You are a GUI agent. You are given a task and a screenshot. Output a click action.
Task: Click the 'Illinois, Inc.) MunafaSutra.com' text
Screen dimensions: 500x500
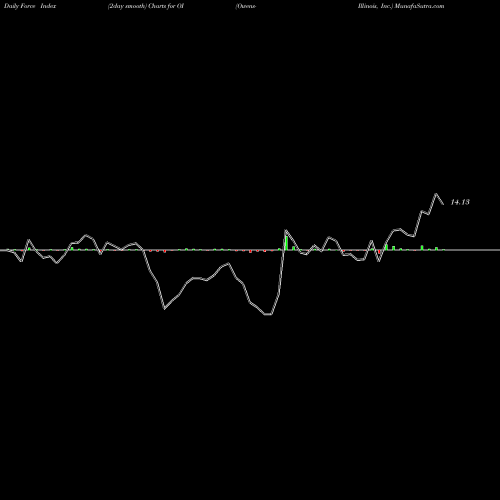pos(401,6)
